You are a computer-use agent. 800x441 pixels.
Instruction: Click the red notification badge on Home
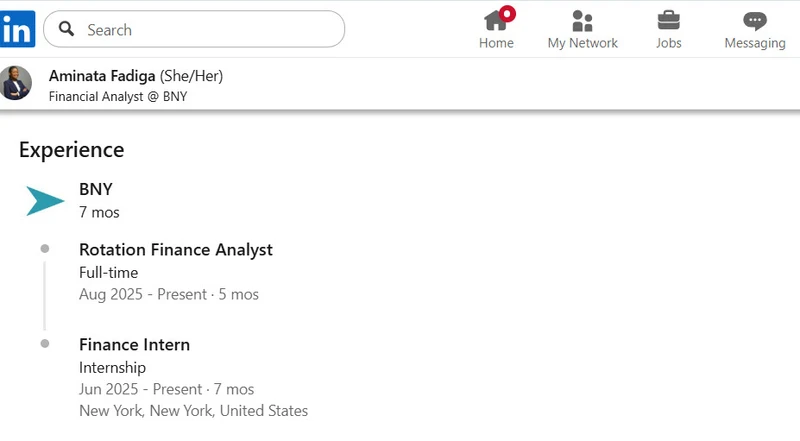507,14
